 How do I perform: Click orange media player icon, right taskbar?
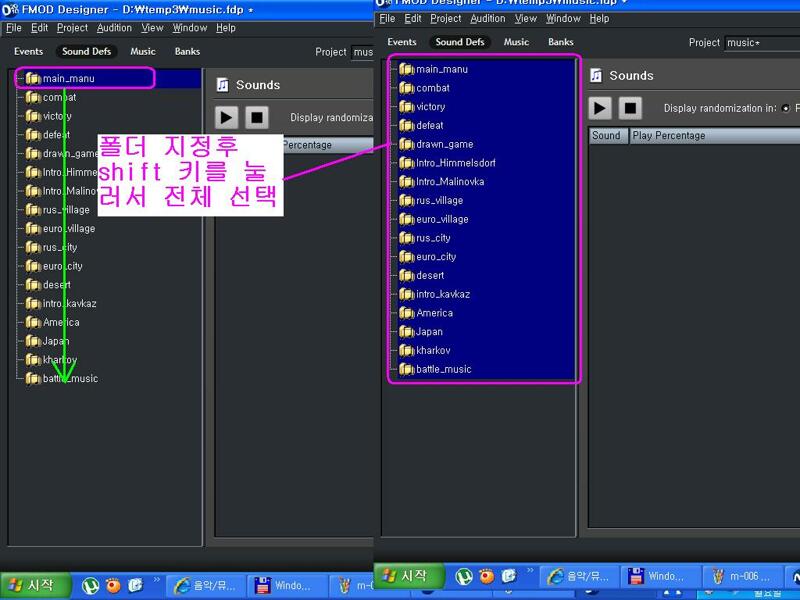point(487,577)
